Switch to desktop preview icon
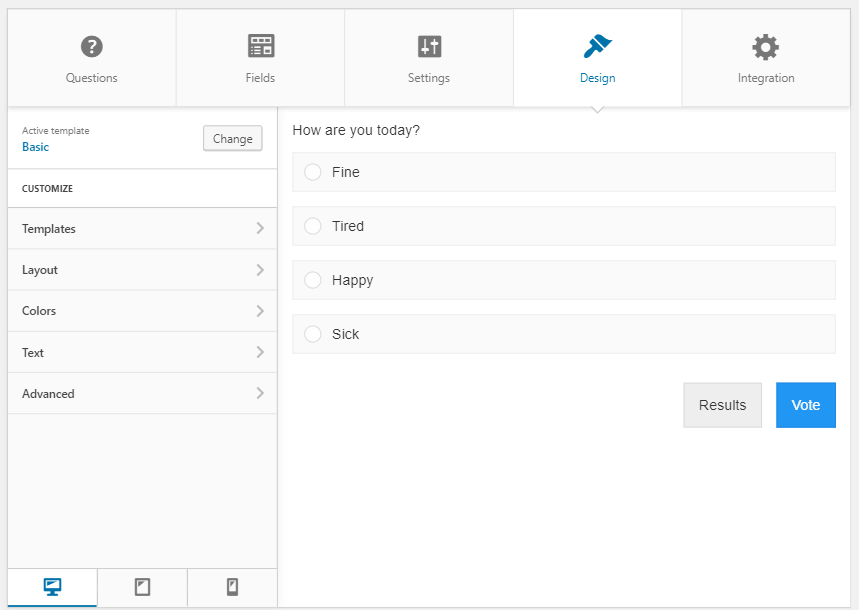859x610 pixels. 53,587
